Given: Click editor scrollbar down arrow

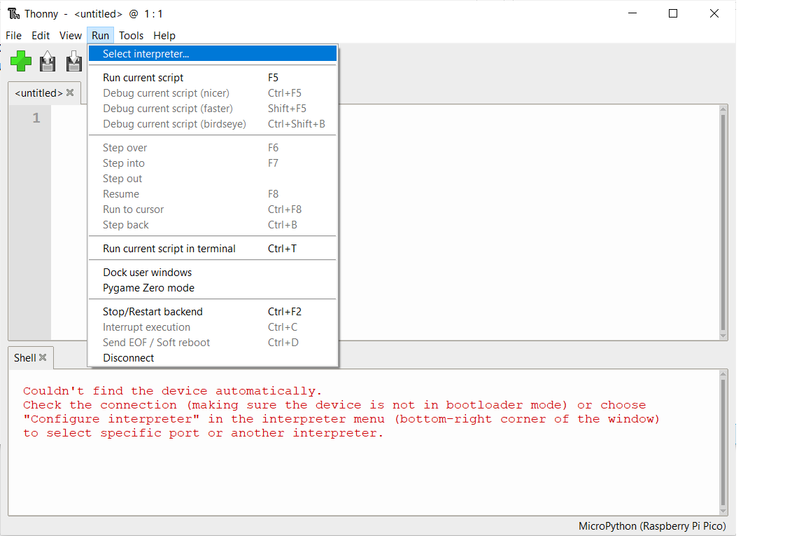Looking at the screenshot, I should click(723, 336).
